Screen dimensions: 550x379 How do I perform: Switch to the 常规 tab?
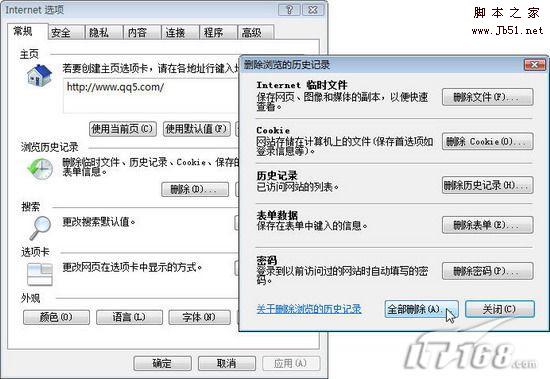(27, 32)
